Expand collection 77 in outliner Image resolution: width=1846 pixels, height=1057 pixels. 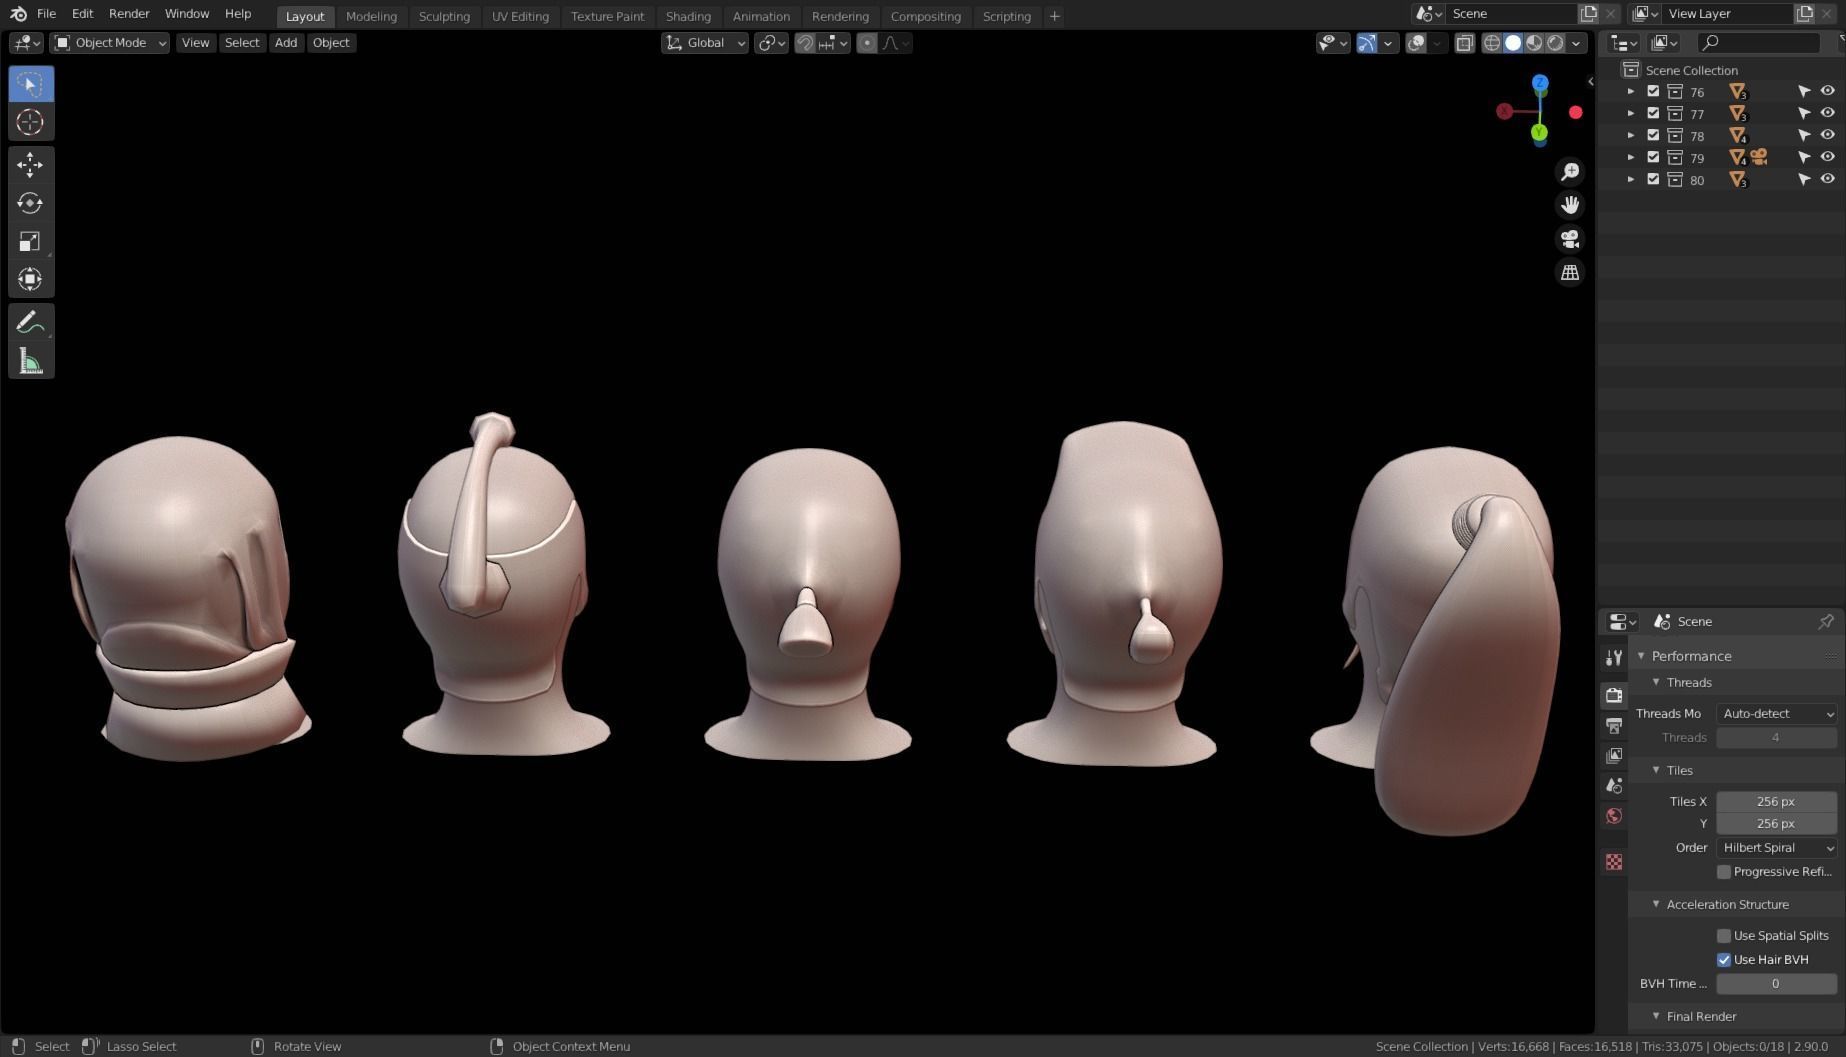(x=1631, y=113)
